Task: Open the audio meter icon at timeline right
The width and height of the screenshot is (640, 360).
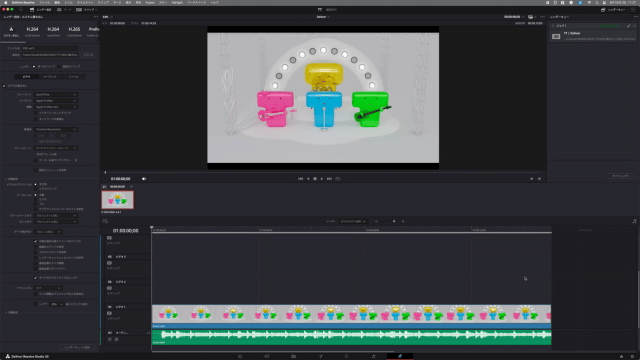Action: (634, 221)
